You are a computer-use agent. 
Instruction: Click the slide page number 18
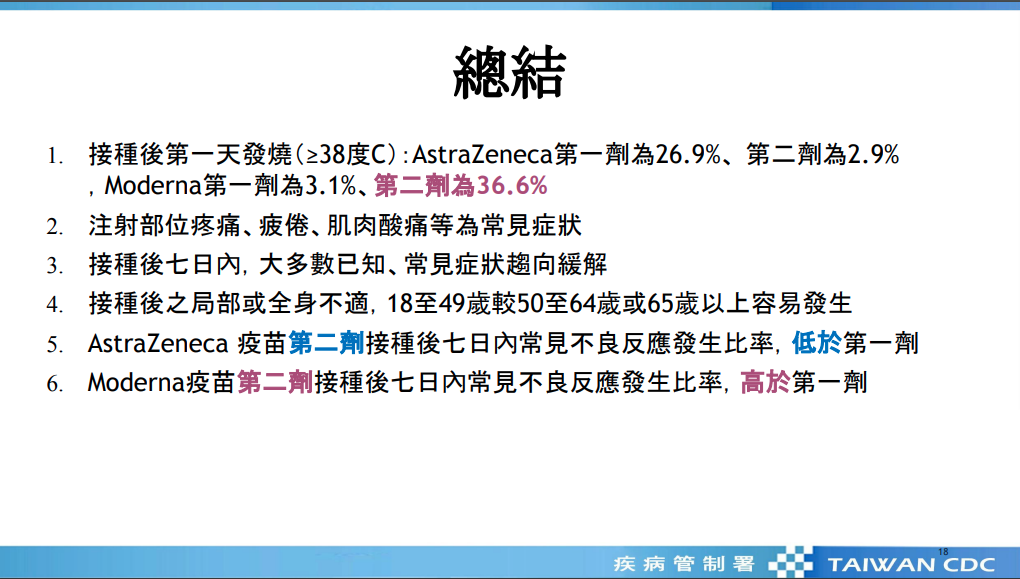click(943, 552)
